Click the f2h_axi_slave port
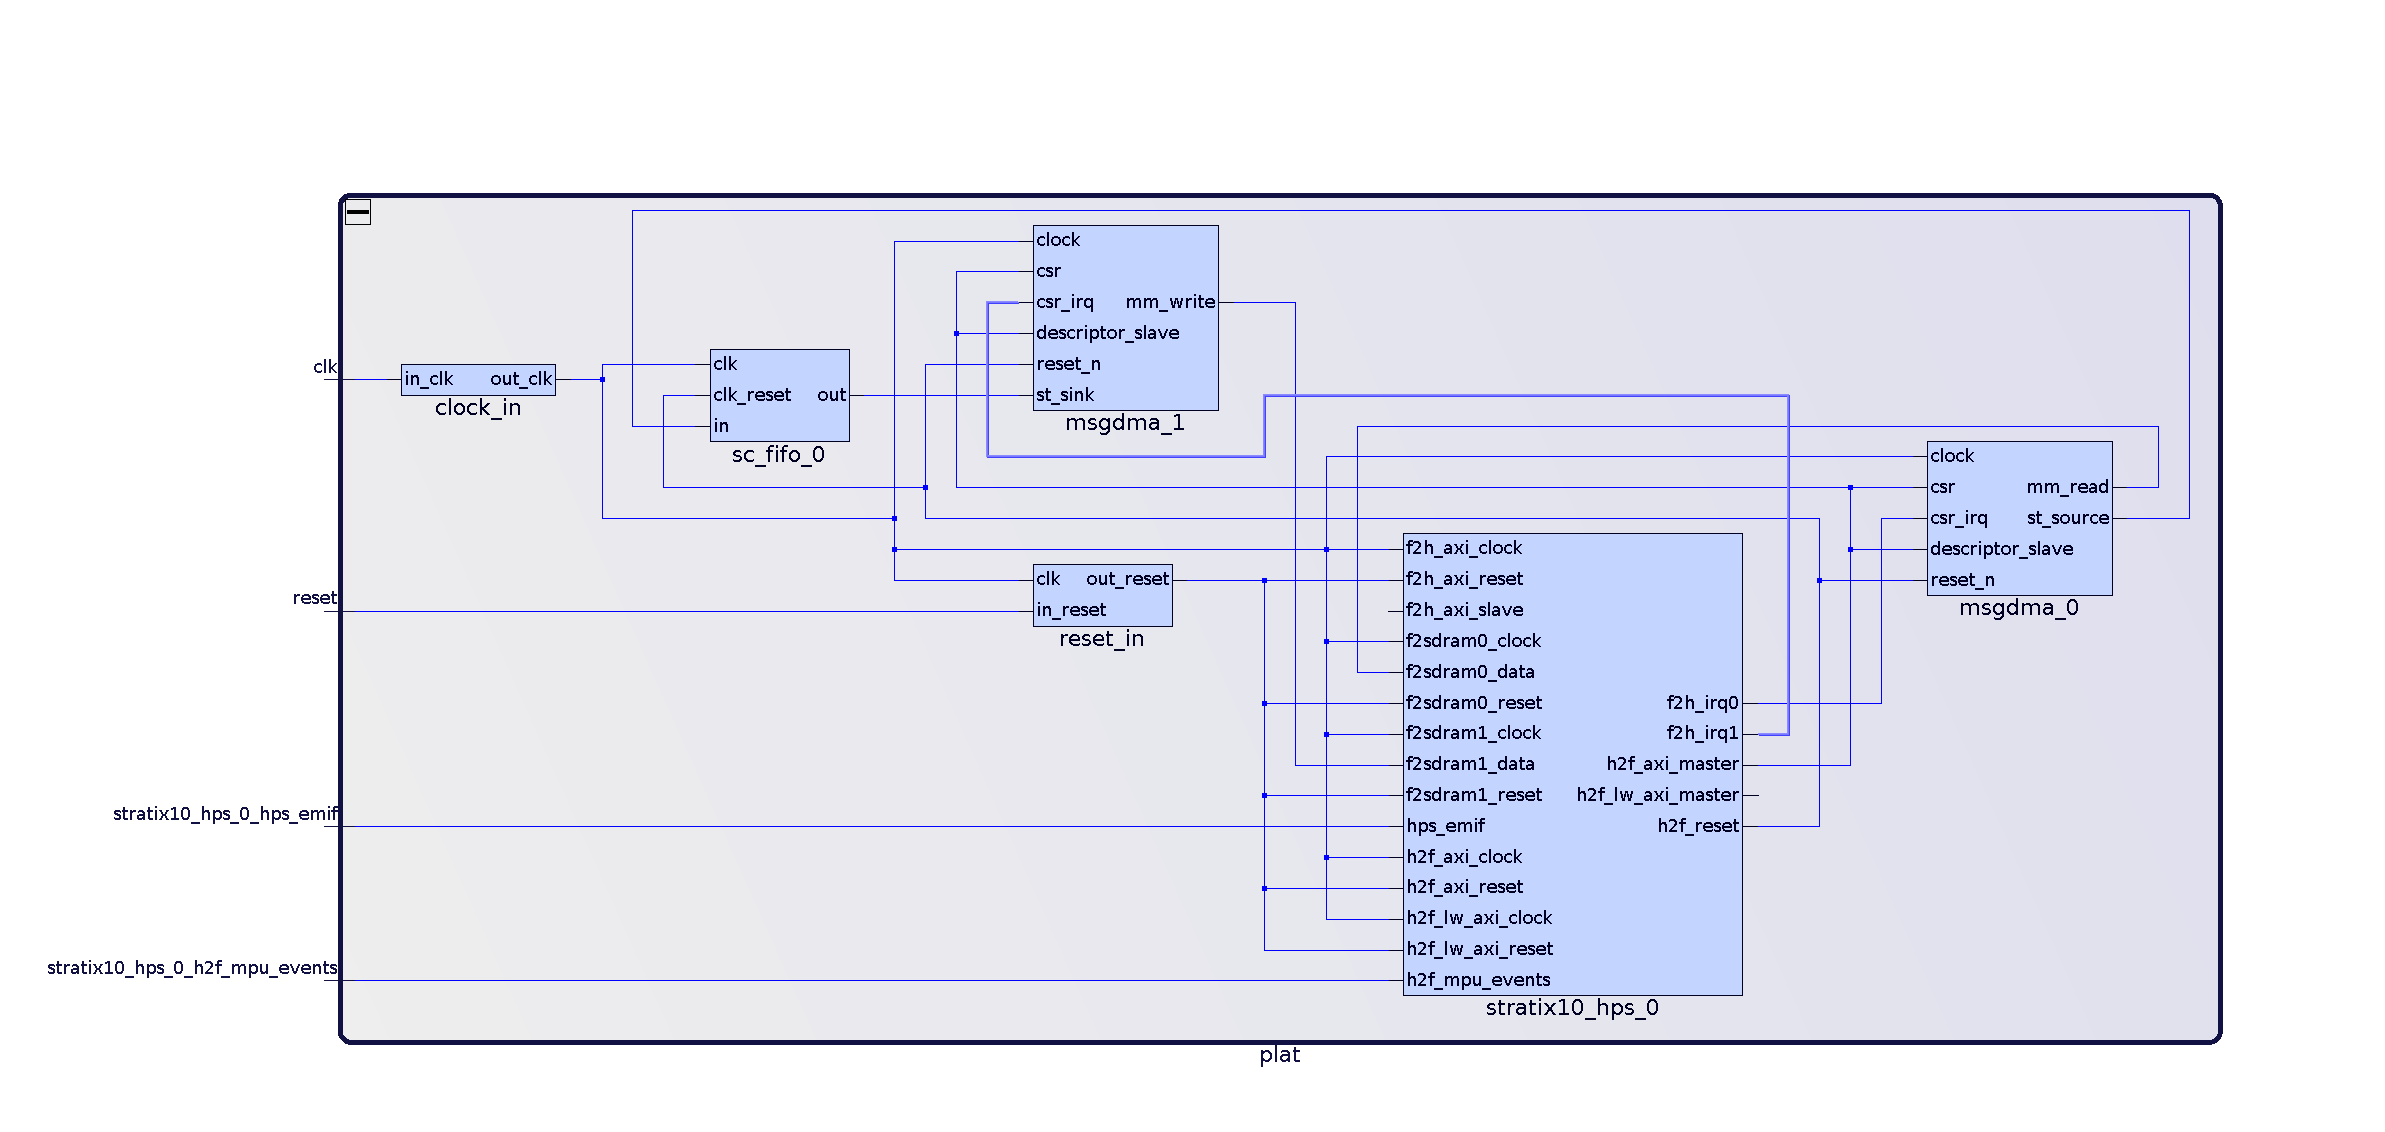Viewport: 2385px width, 1132px height. pyautogui.click(x=1465, y=610)
